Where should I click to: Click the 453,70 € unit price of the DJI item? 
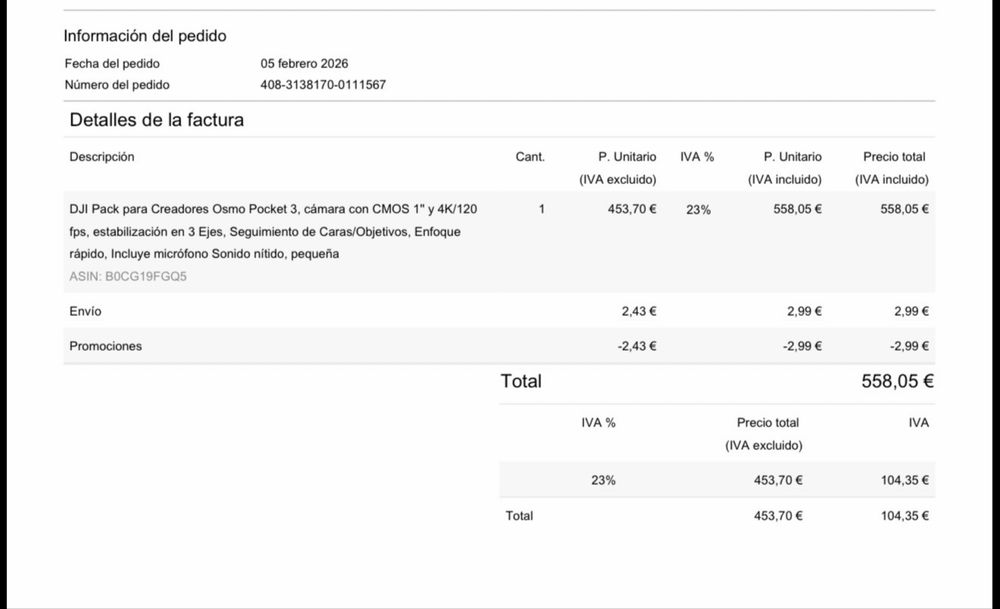click(631, 209)
